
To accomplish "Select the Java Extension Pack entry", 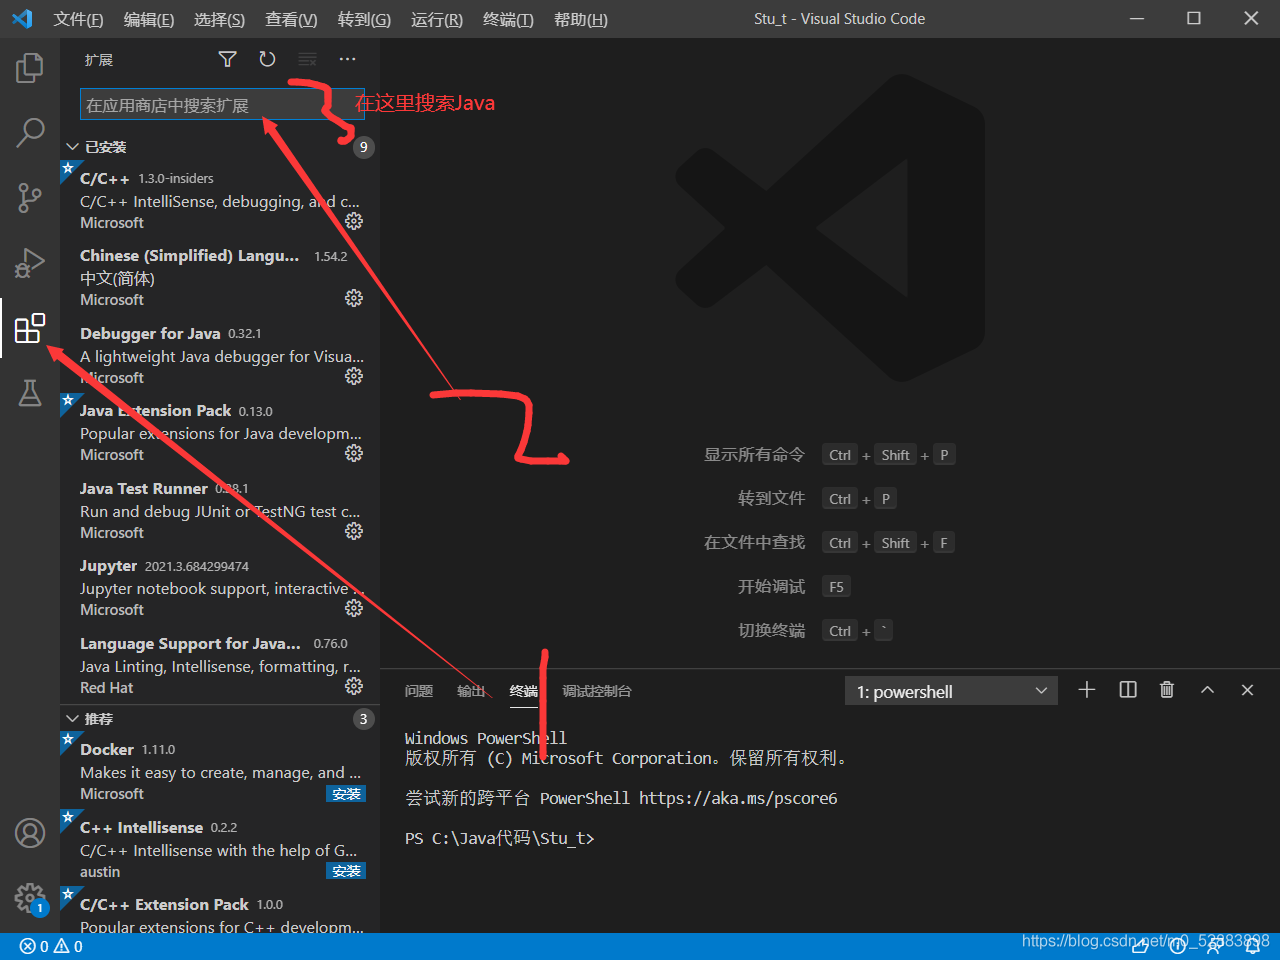I will tap(220, 432).
